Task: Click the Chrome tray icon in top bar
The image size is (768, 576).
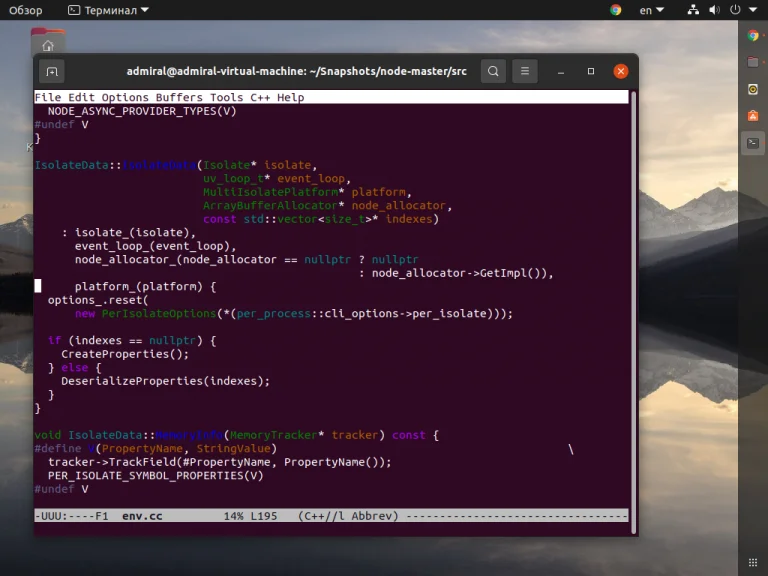Action: coord(615,10)
